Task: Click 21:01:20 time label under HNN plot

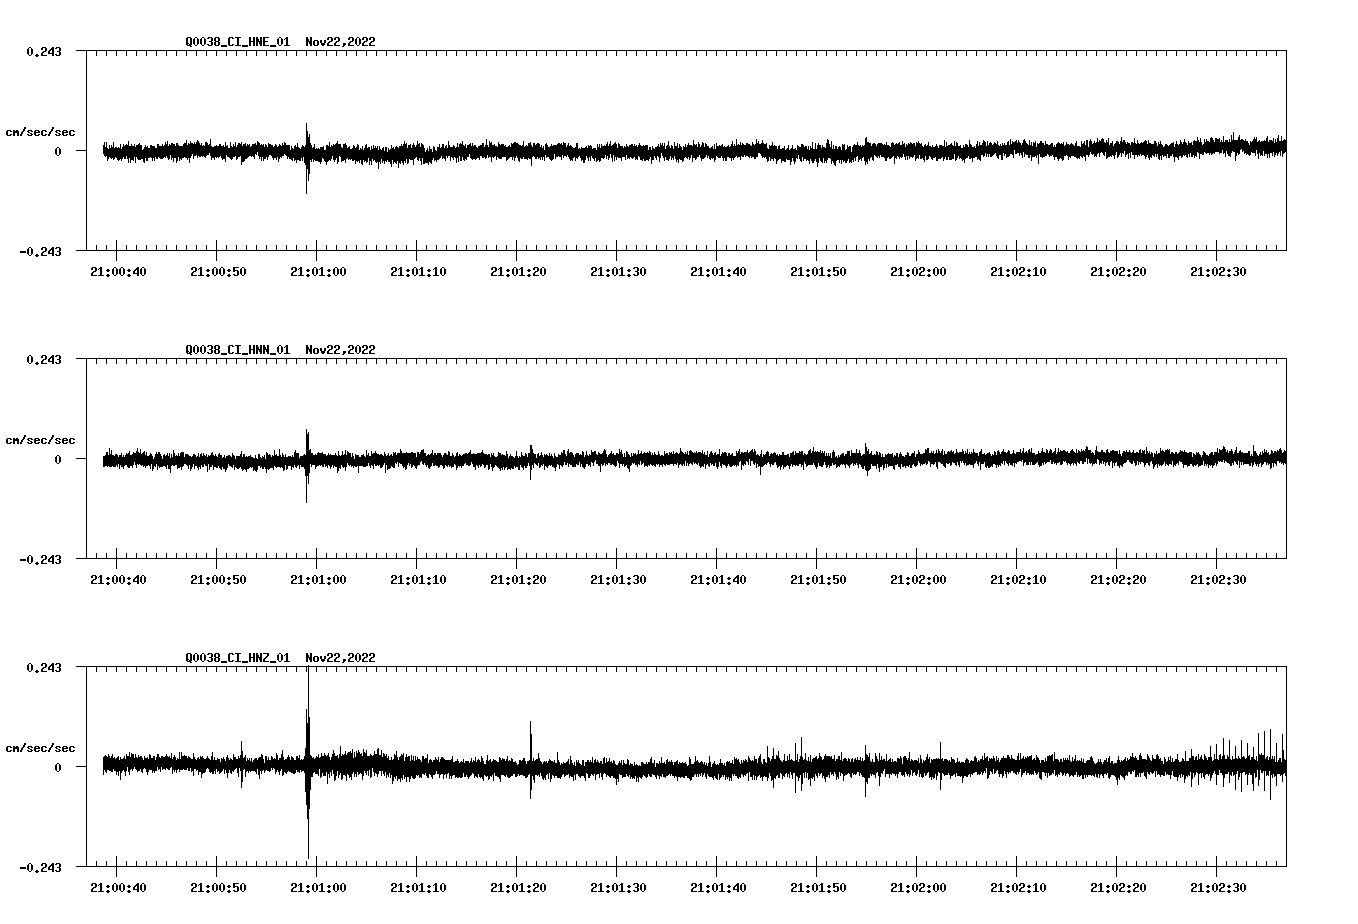Action: coord(518,580)
